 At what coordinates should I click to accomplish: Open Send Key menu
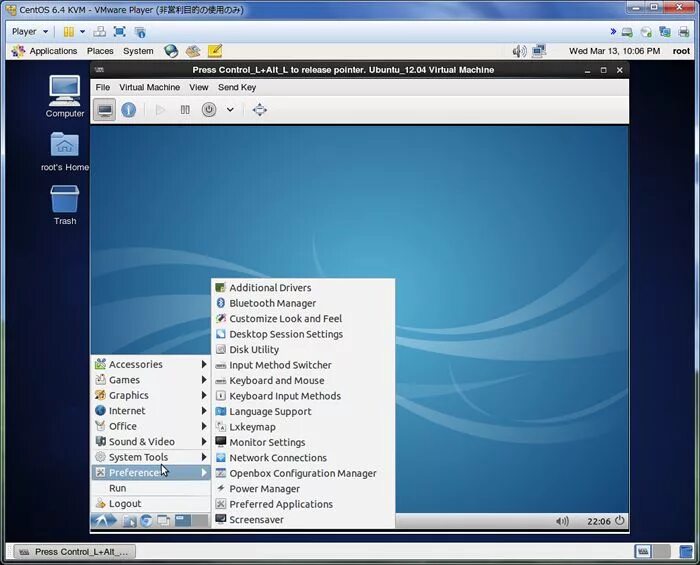(x=237, y=87)
